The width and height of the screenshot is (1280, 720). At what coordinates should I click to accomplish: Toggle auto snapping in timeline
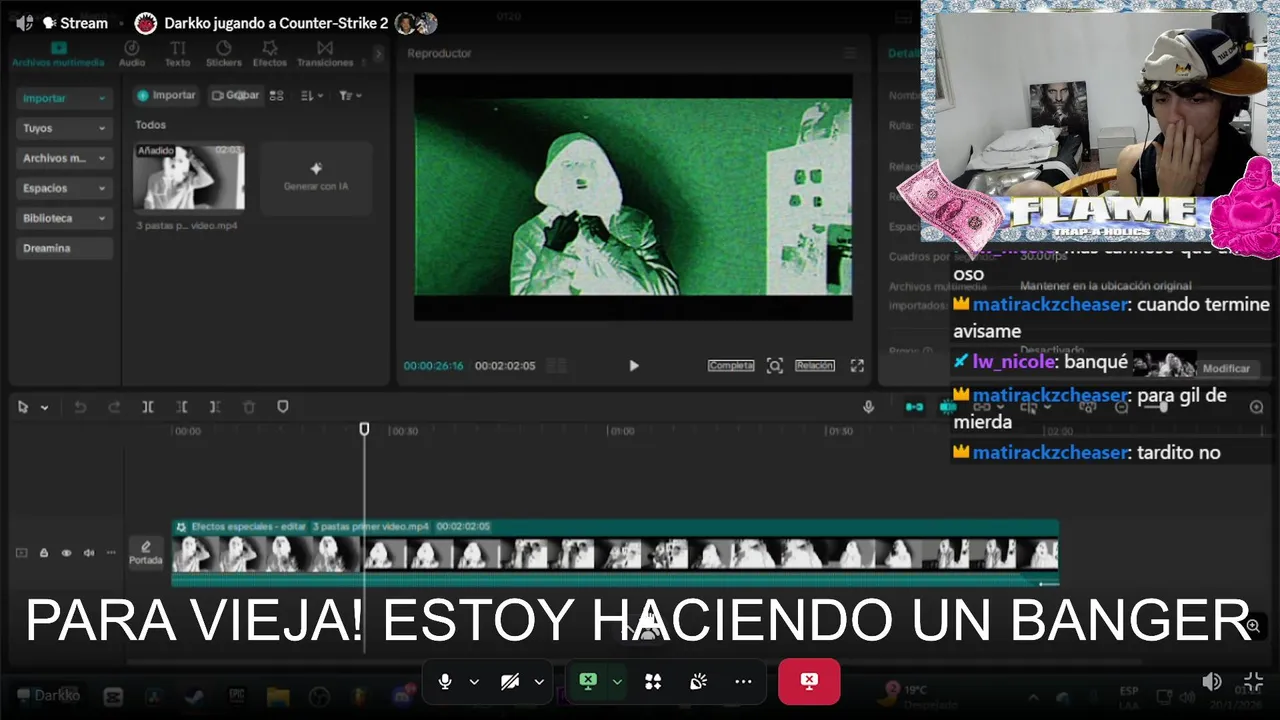pyautogui.click(x=948, y=407)
